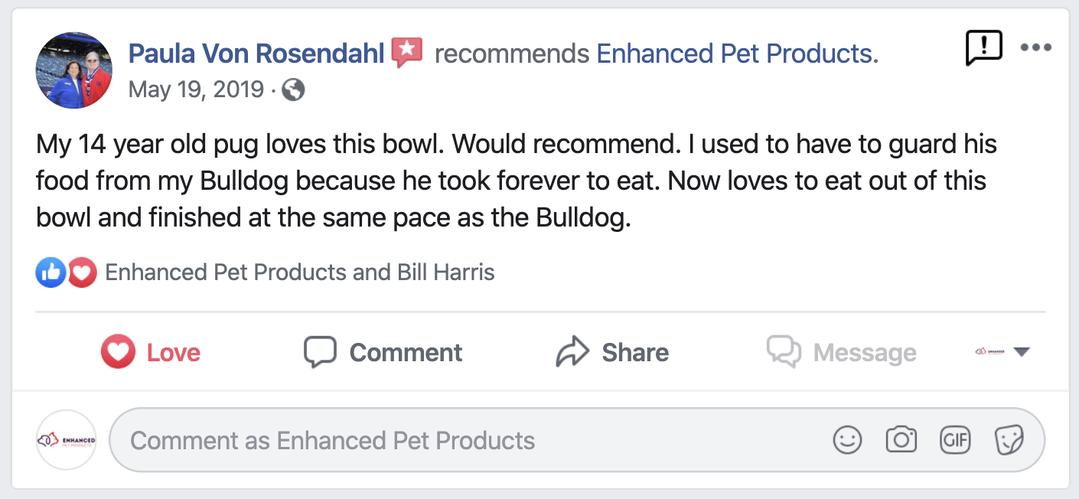Open the GIF picker in comment box
This screenshot has height=499, width=1079.
coord(955,440)
